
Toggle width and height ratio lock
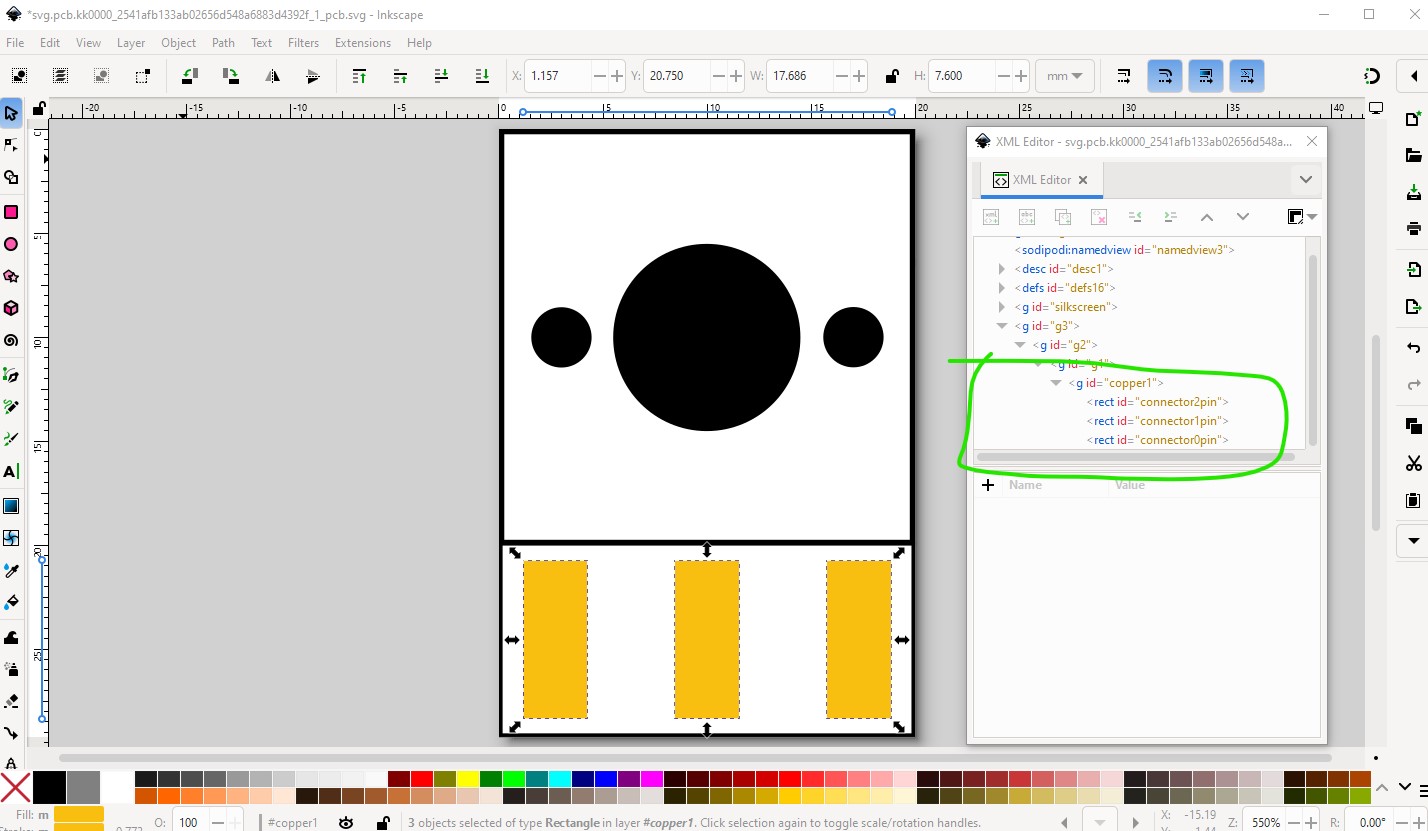[x=891, y=76]
